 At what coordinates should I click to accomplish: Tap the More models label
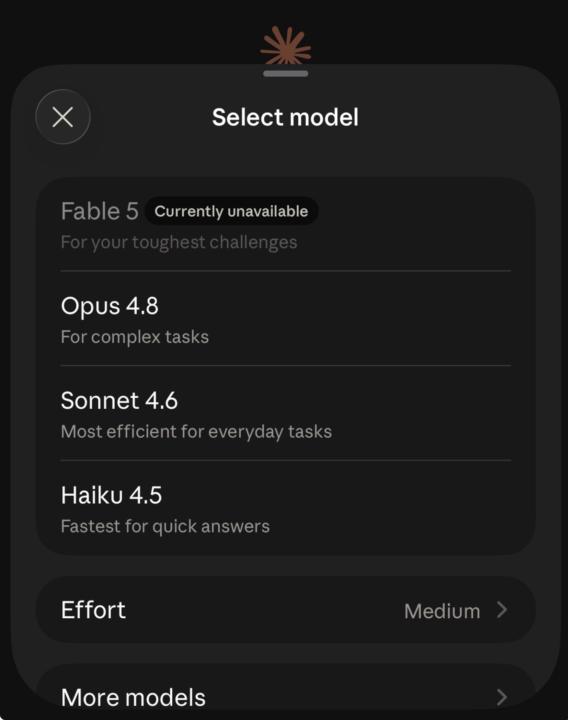133,698
